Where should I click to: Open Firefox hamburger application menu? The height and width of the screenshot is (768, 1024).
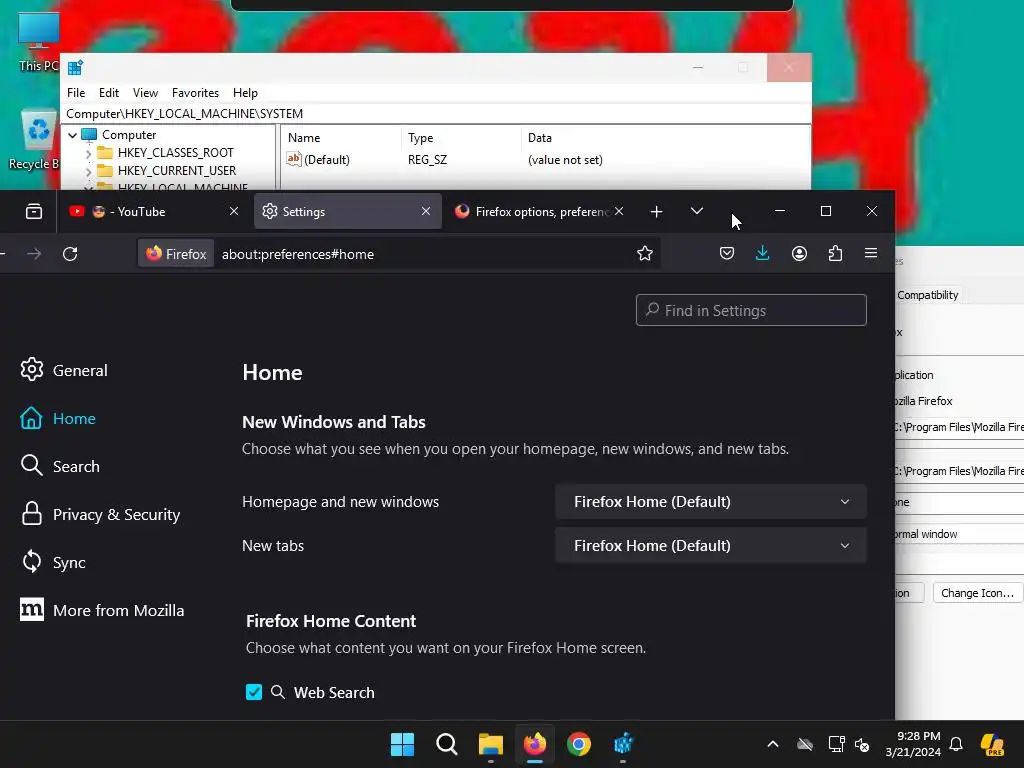[871, 253]
